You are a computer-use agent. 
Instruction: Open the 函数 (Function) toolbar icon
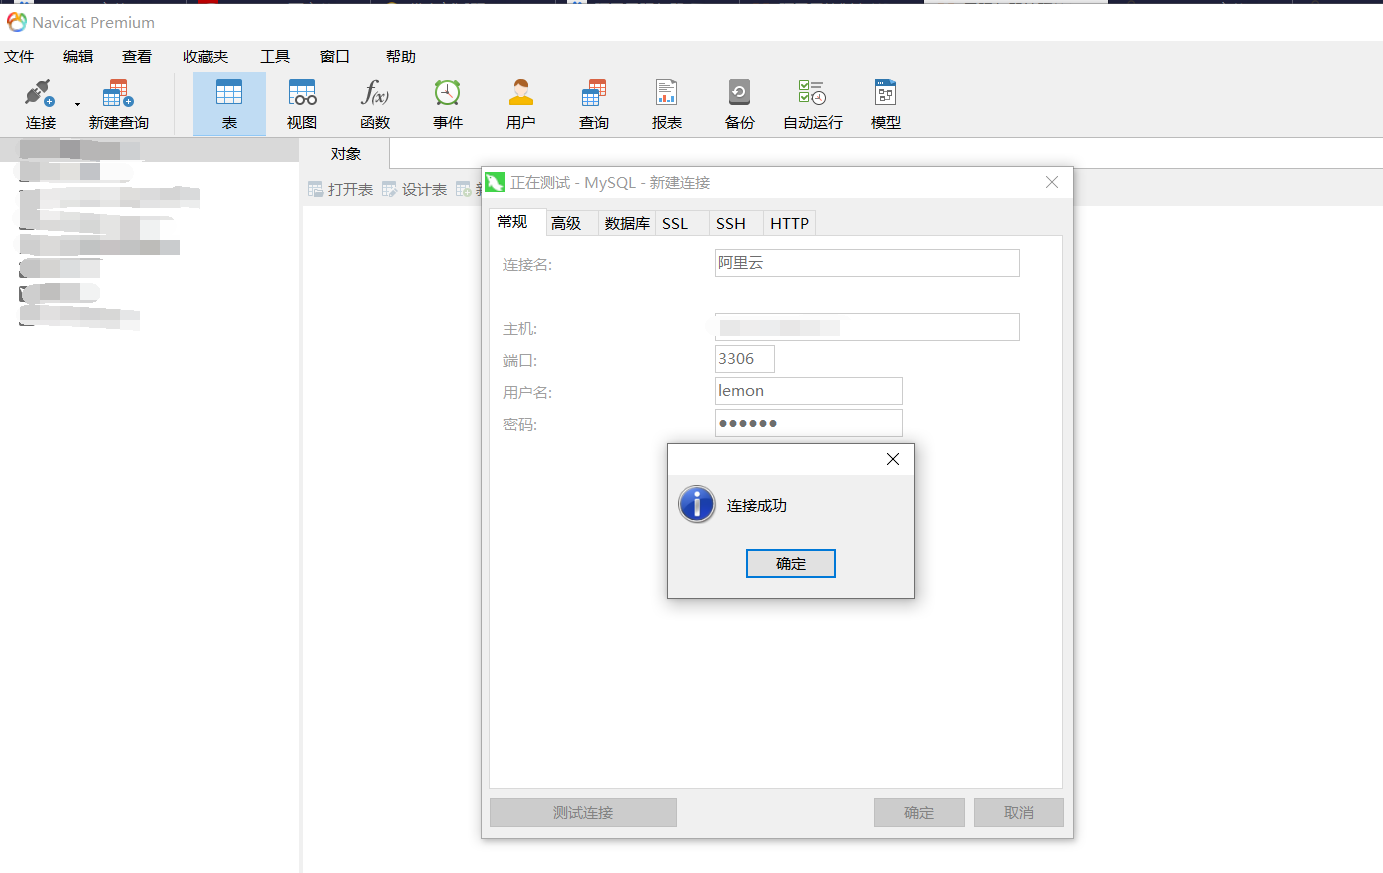(x=375, y=104)
